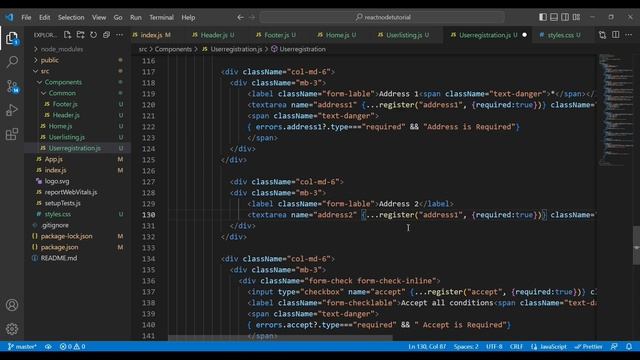
Task: Split the editor to the right
Action: click(616, 35)
